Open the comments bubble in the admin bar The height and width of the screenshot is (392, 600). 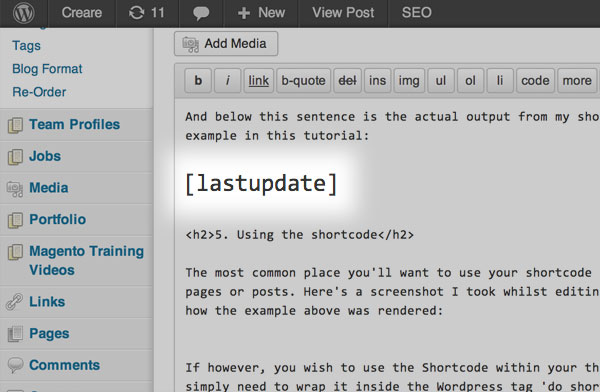(201, 13)
